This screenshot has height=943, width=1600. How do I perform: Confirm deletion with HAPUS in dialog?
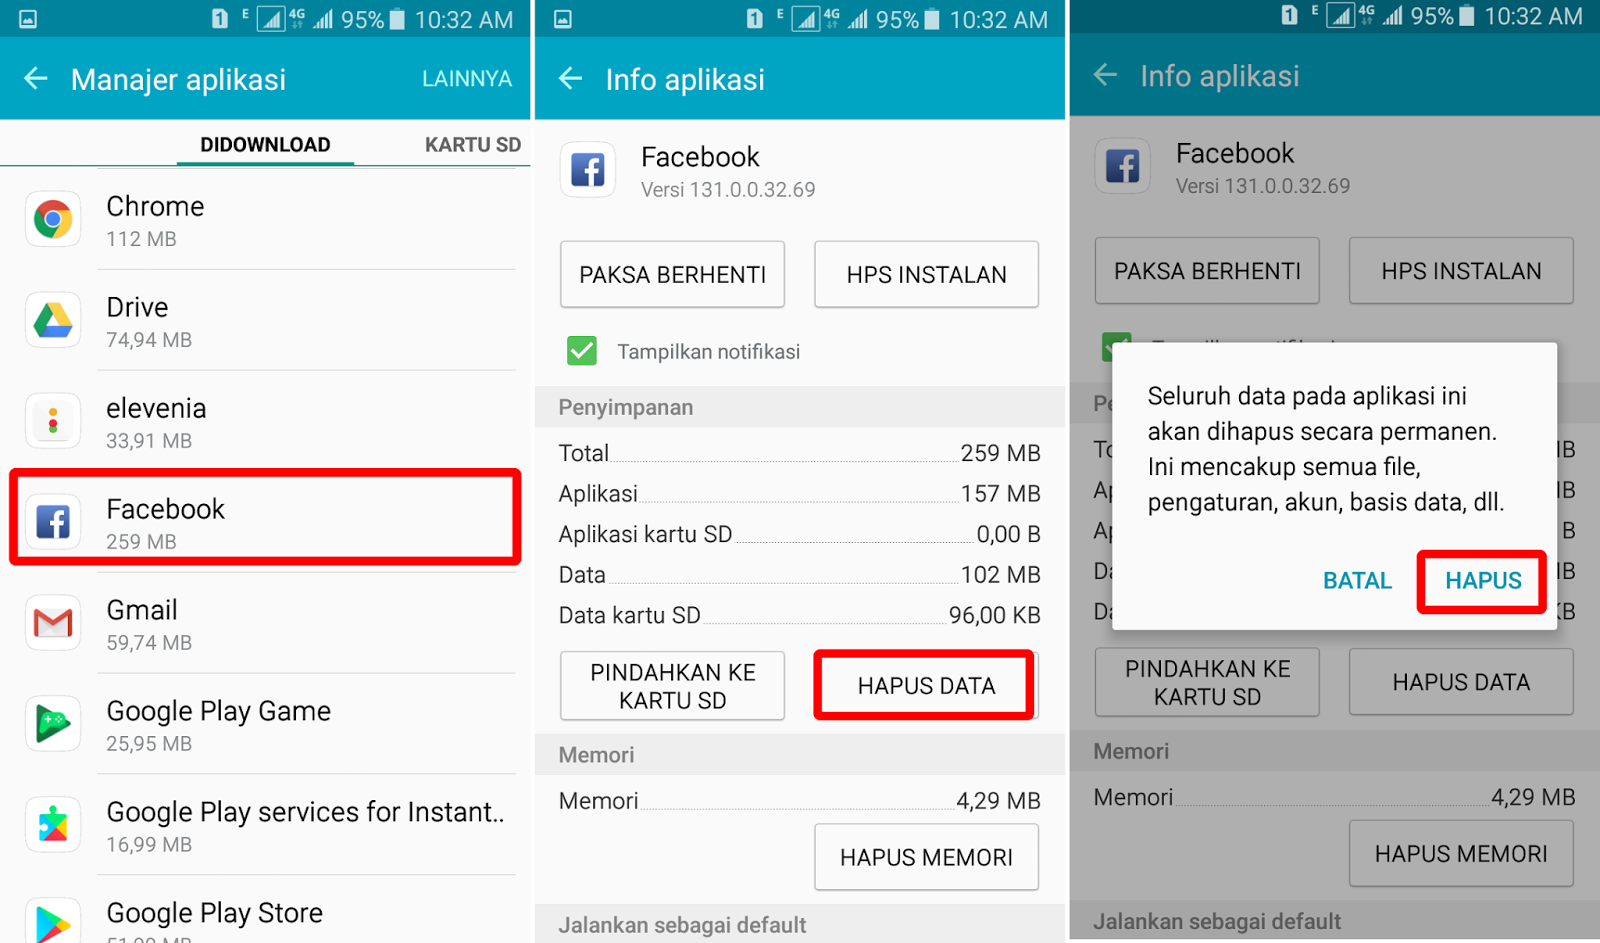point(1483,580)
